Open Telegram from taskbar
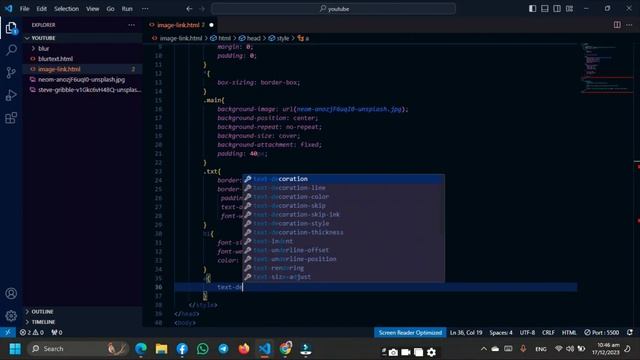Screen dimensions: 640x360 pyautogui.click(x=223, y=349)
